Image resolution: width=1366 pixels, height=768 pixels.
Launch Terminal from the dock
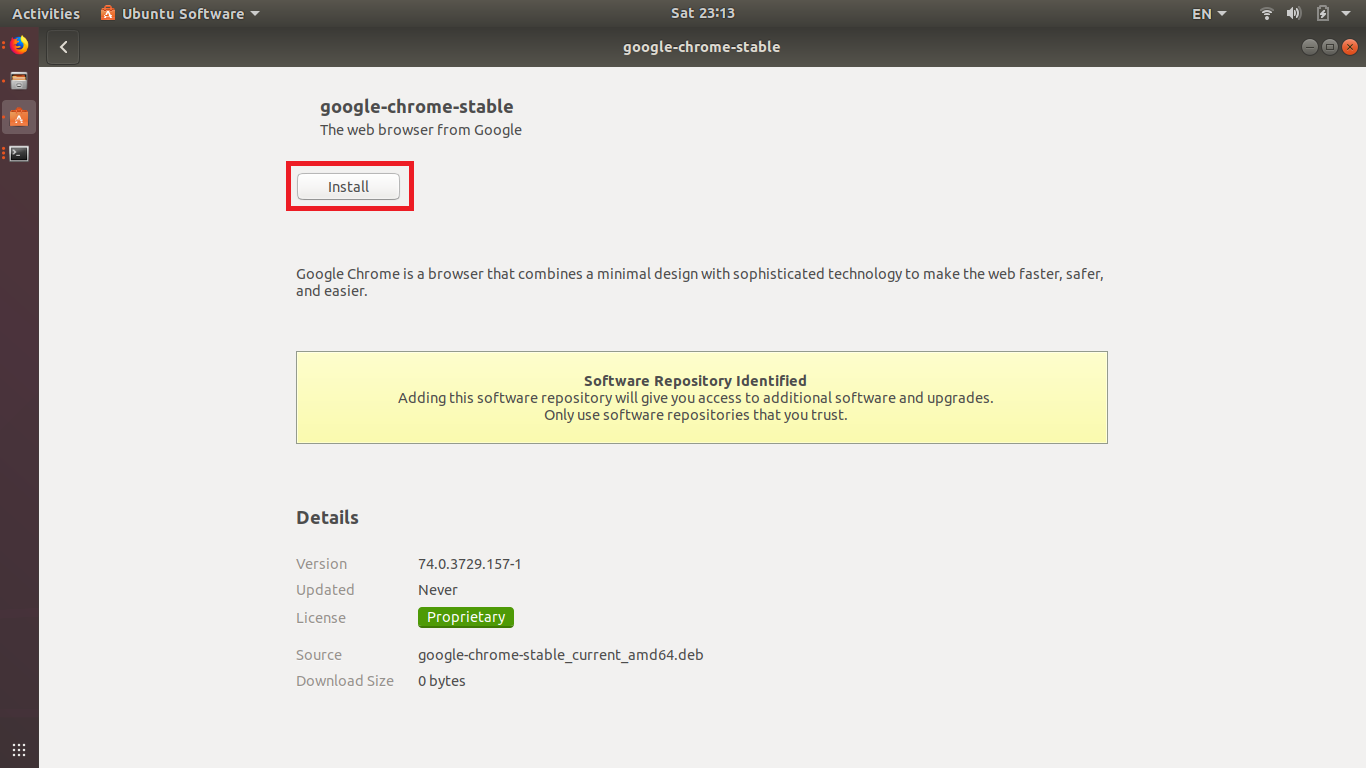pyautogui.click(x=19, y=153)
